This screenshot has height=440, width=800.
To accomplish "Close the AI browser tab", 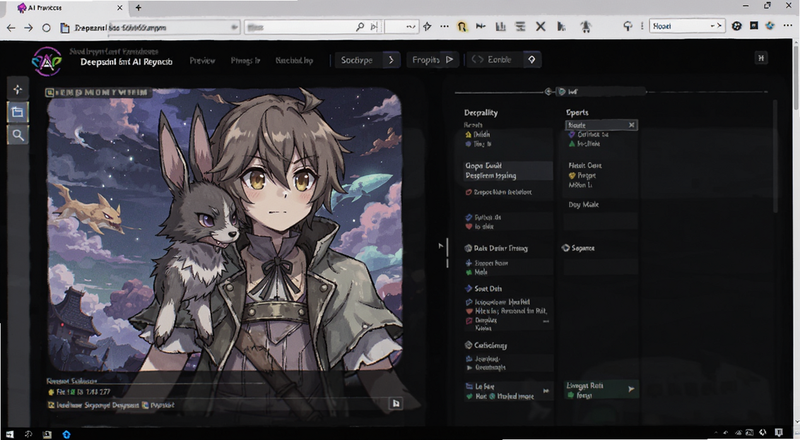I will (x=120, y=8).
